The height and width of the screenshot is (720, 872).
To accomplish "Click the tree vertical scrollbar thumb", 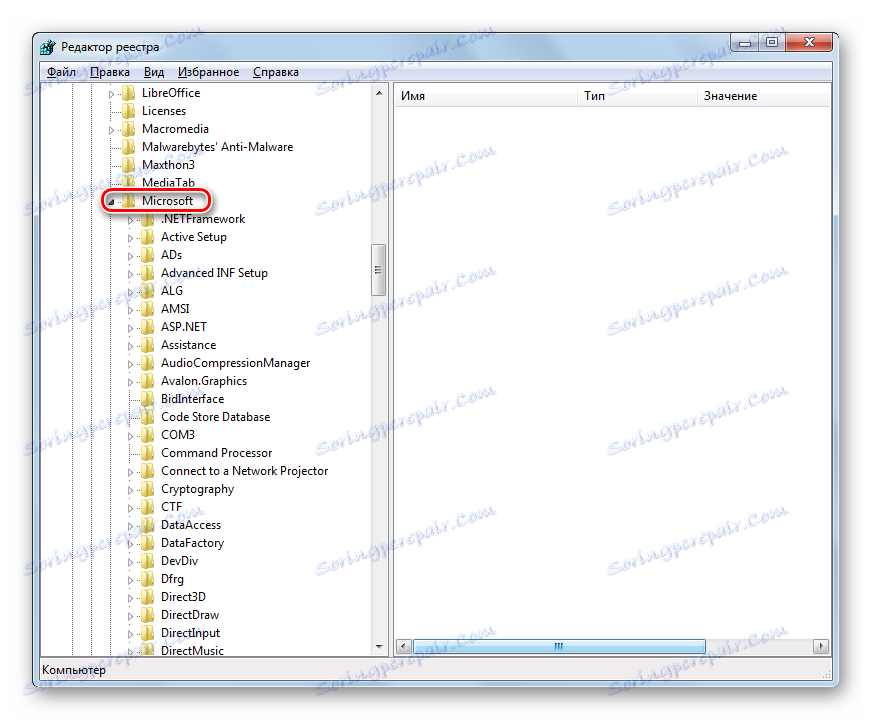I will click(379, 270).
